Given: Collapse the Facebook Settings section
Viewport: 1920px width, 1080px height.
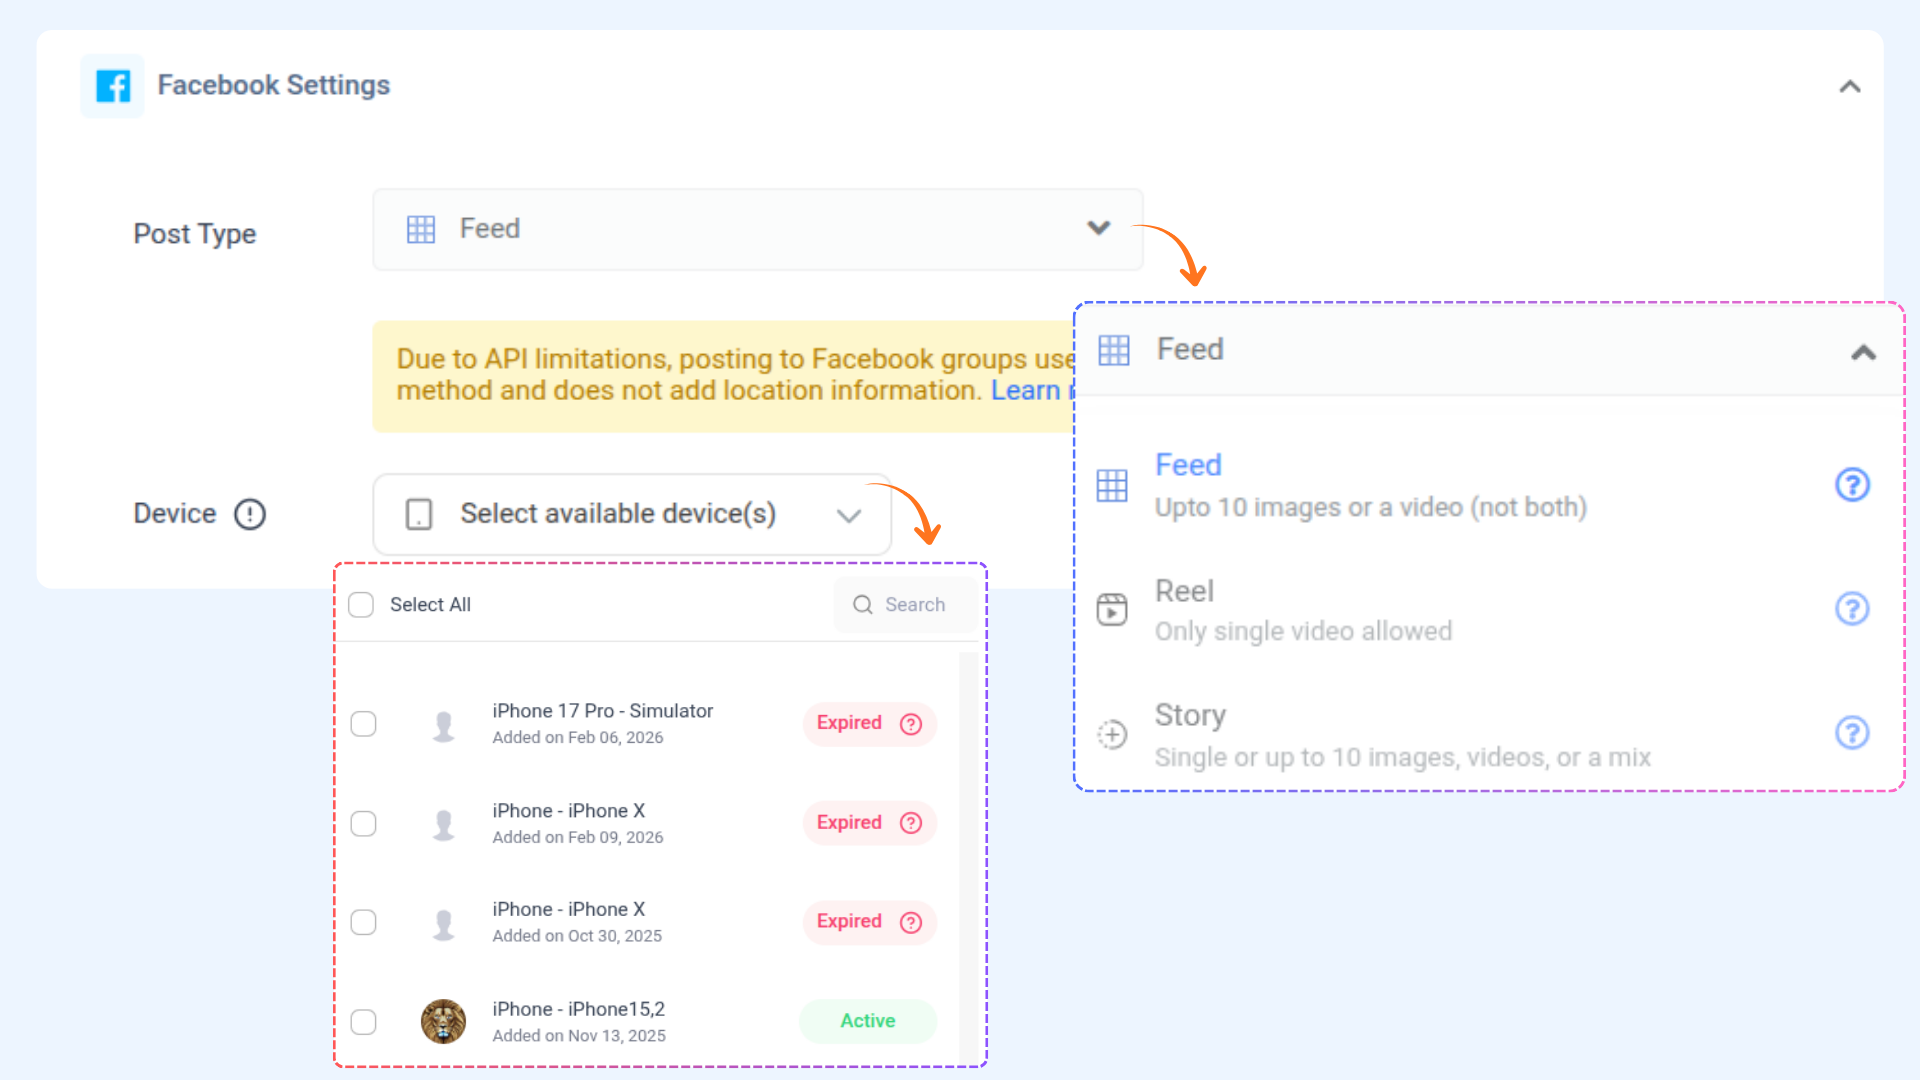Looking at the screenshot, I should (x=1849, y=87).
